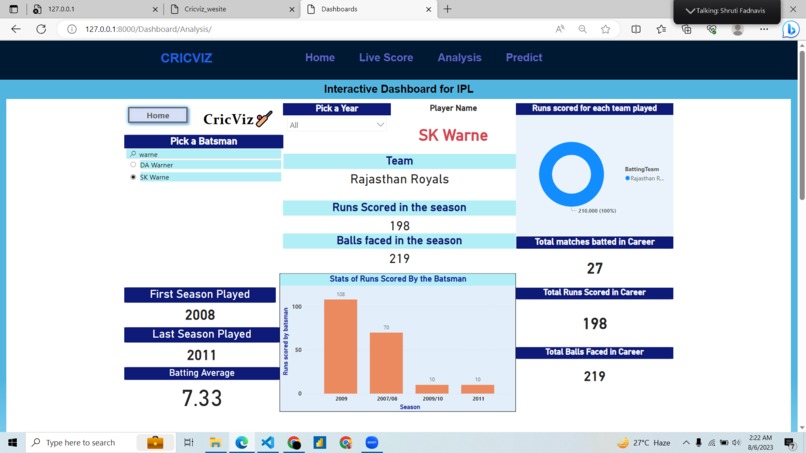
Task: Close the Dashboards tab
Action: point(428,9)
